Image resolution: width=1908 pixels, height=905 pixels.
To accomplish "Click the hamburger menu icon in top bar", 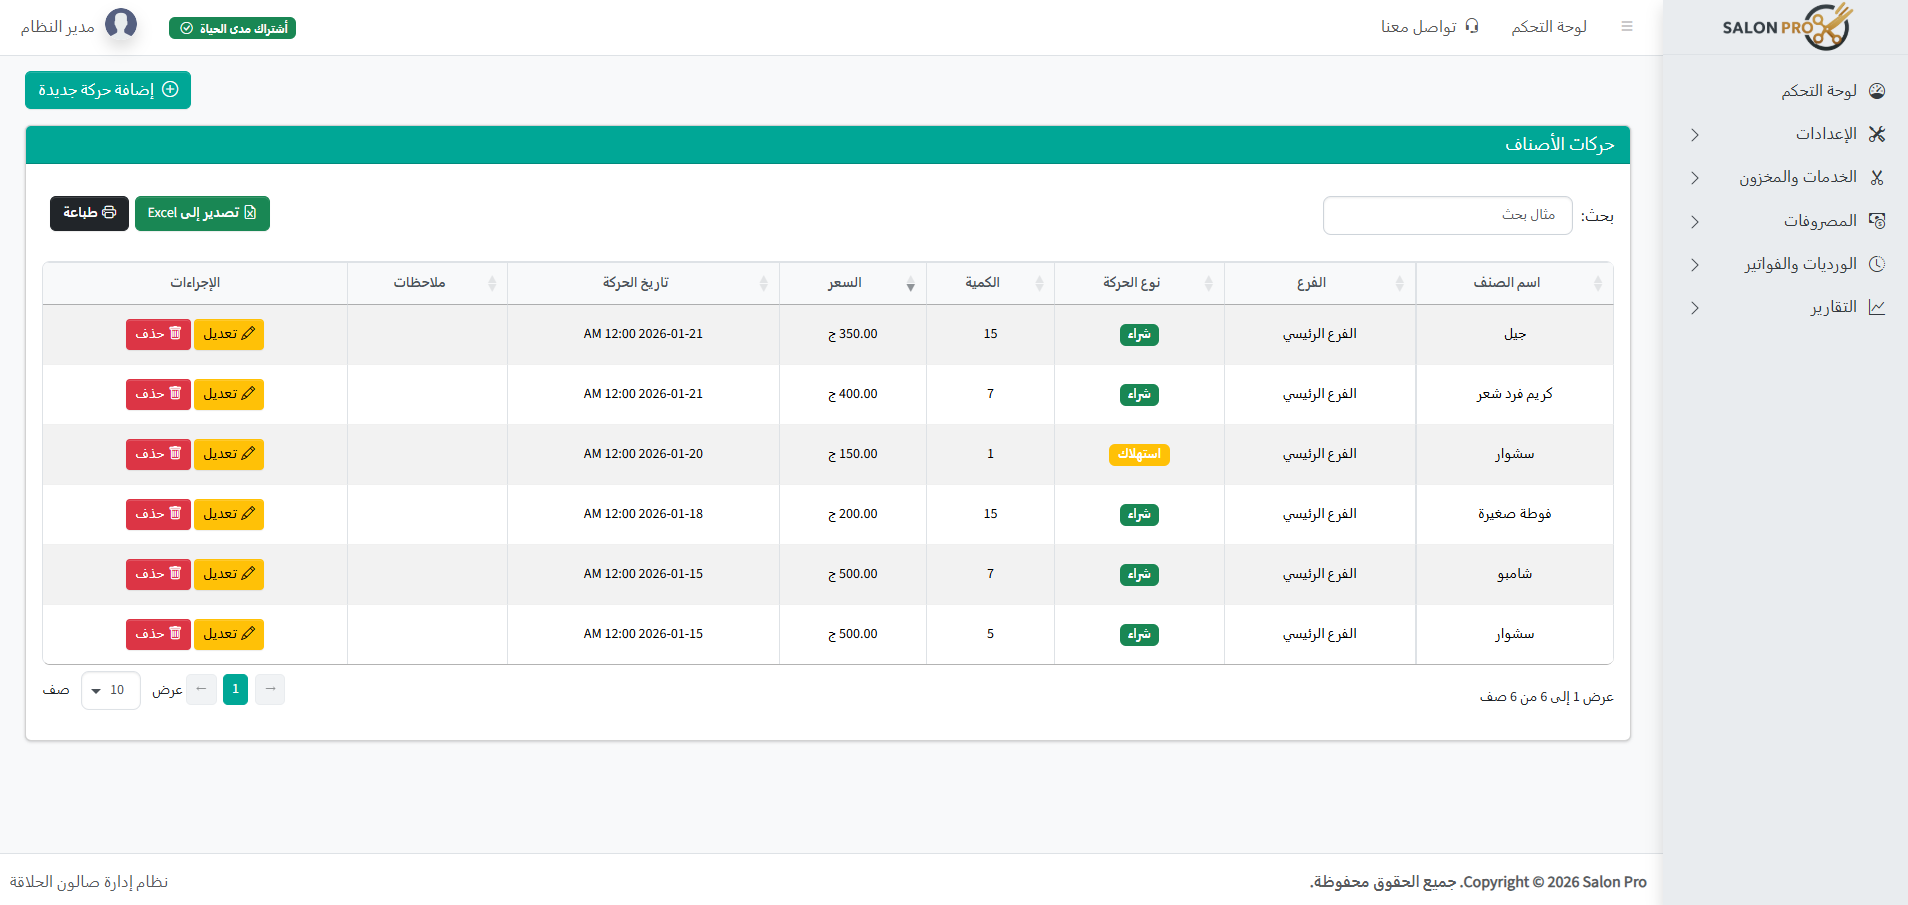I will coord(1627,26).
